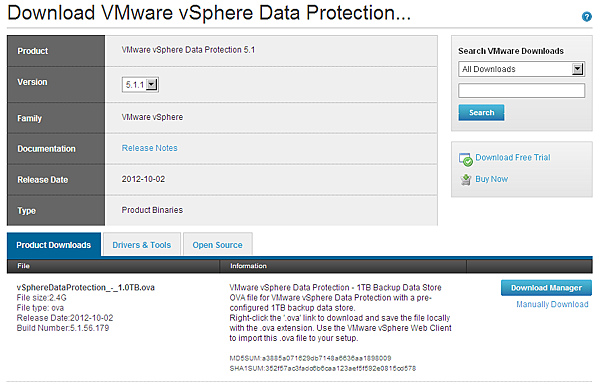Image resolution: width=600 pixels, height=382 pixels.
Task: Click the Search button
Action: point(481,113)
